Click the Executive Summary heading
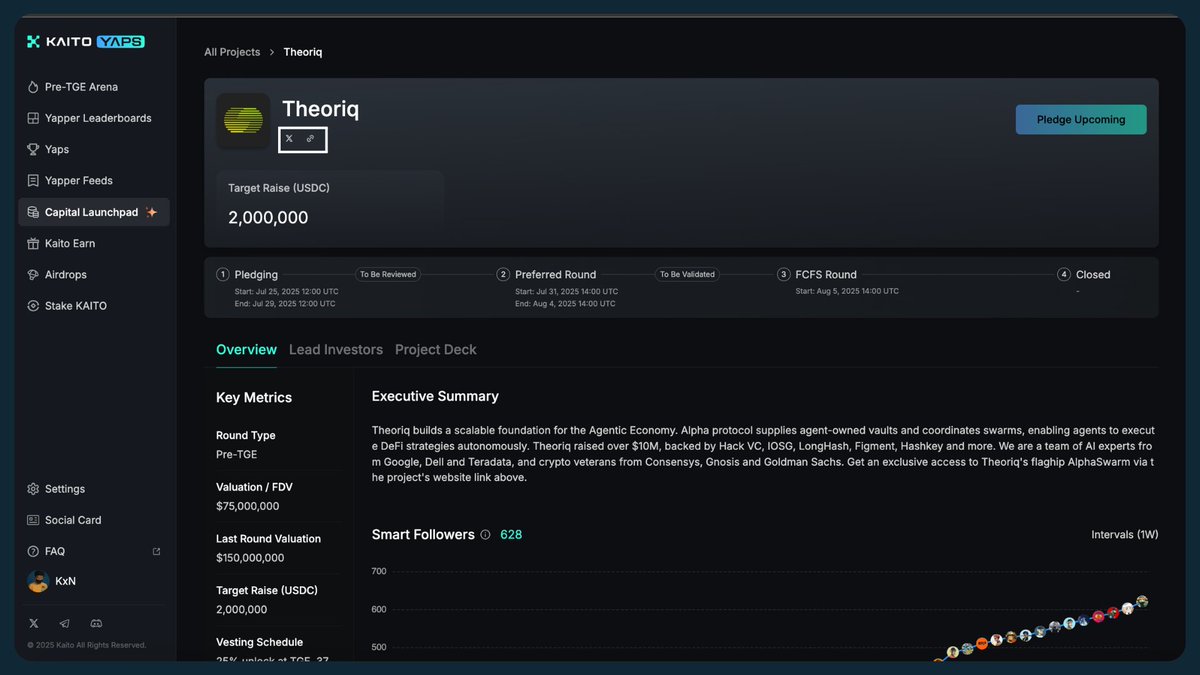Screen dimensions: 1200x675 (x=435, y=396)
